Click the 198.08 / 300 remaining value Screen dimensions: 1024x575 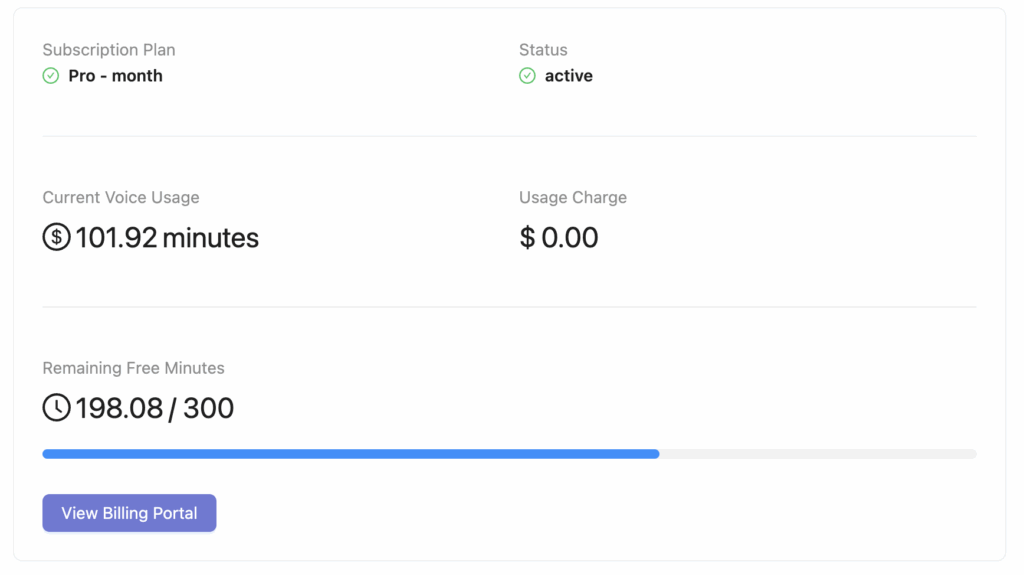point(155,408)
